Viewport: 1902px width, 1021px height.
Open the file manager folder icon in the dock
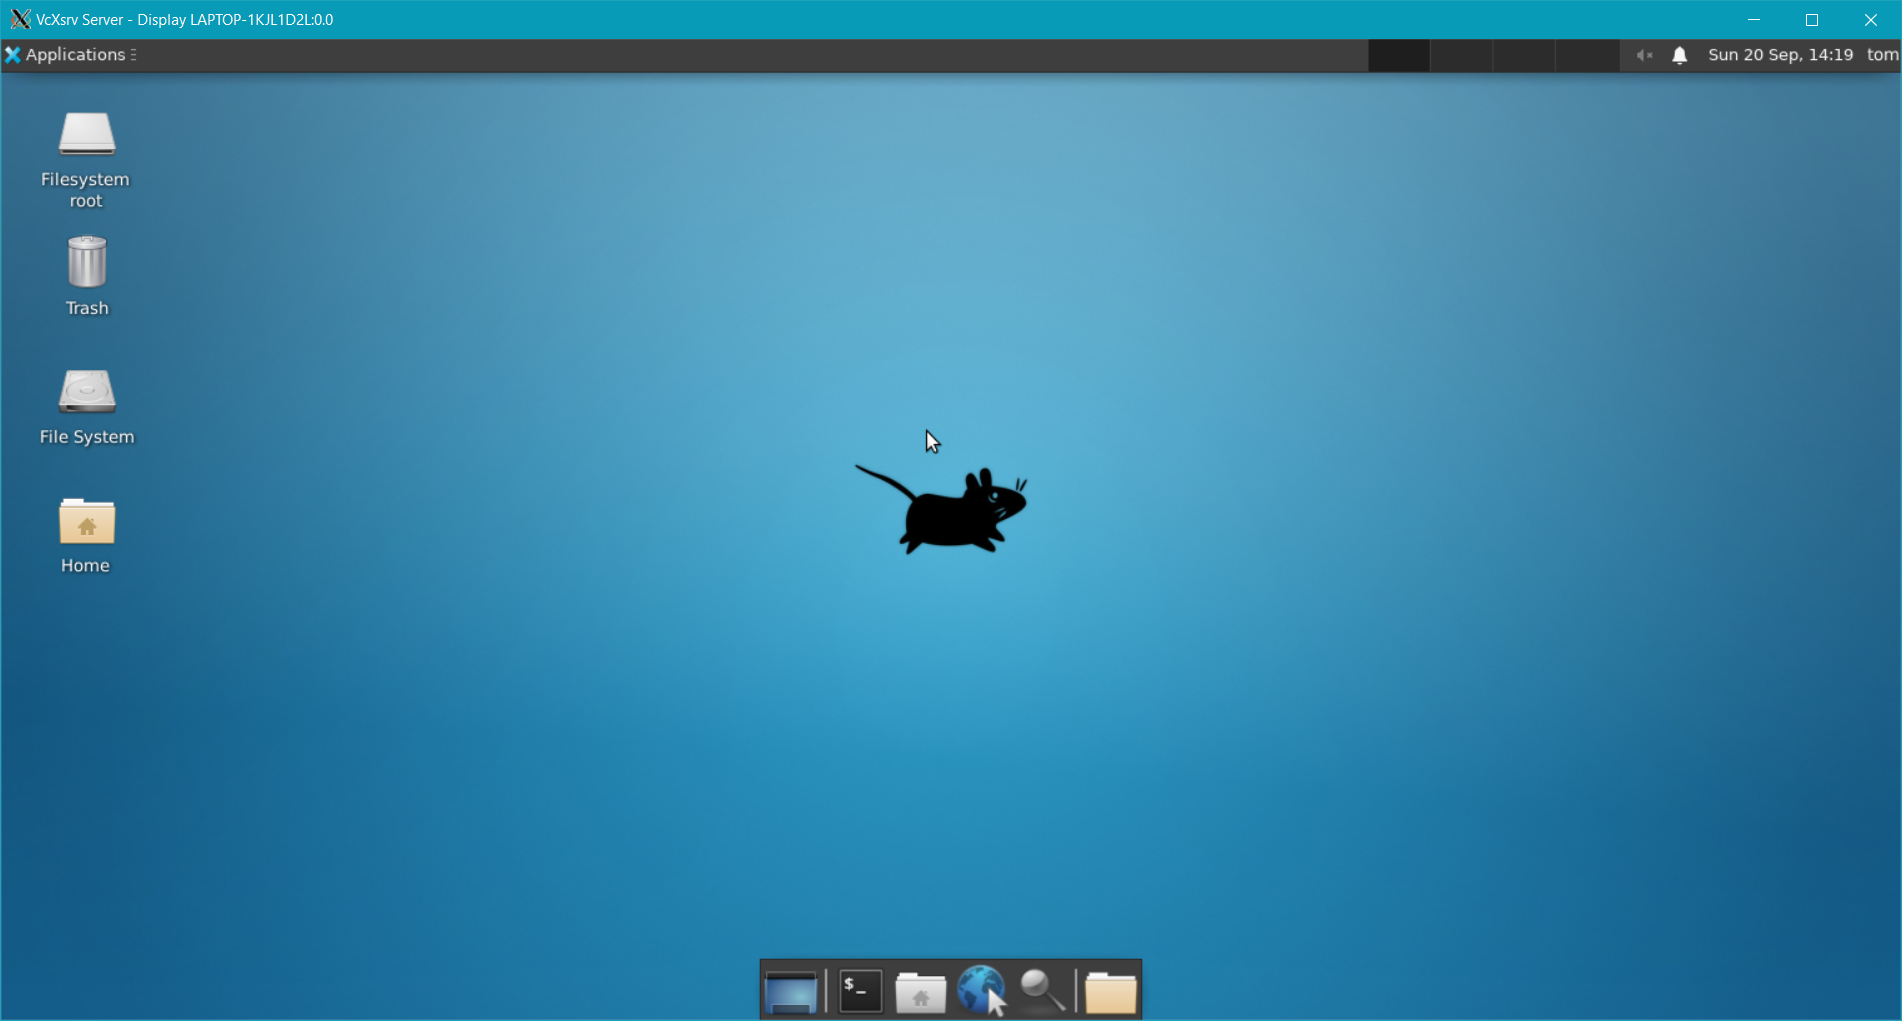(1110, 990)
